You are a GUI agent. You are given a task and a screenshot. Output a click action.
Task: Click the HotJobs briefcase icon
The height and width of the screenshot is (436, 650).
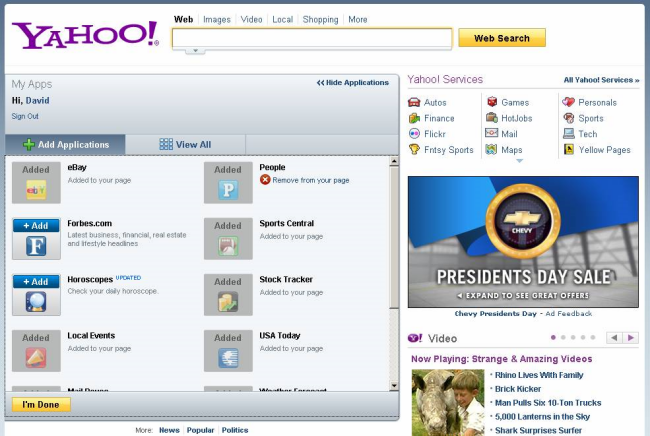click(x=492, y=118)
